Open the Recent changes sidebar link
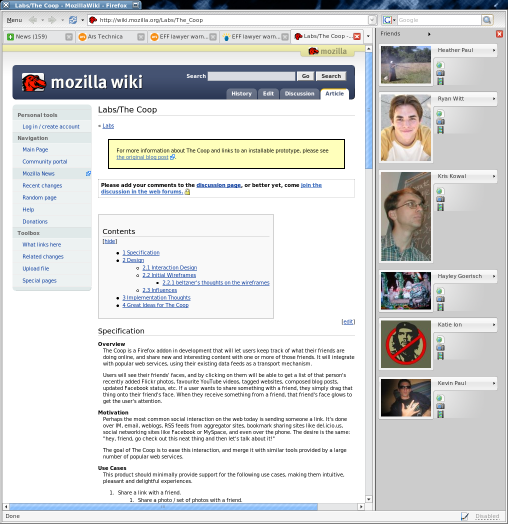508x524 pixels. pyautogui.click(x=42, y=185)
